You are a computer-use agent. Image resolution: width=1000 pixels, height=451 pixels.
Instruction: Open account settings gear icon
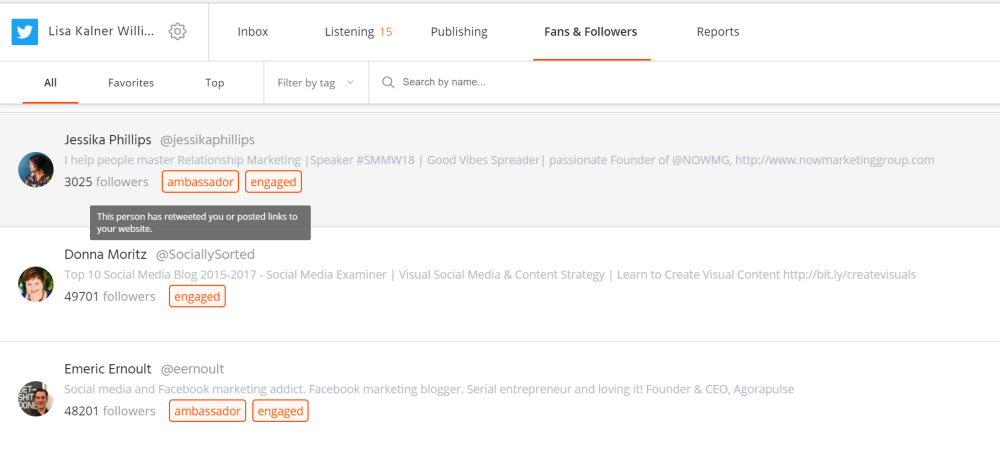(177, 31)
